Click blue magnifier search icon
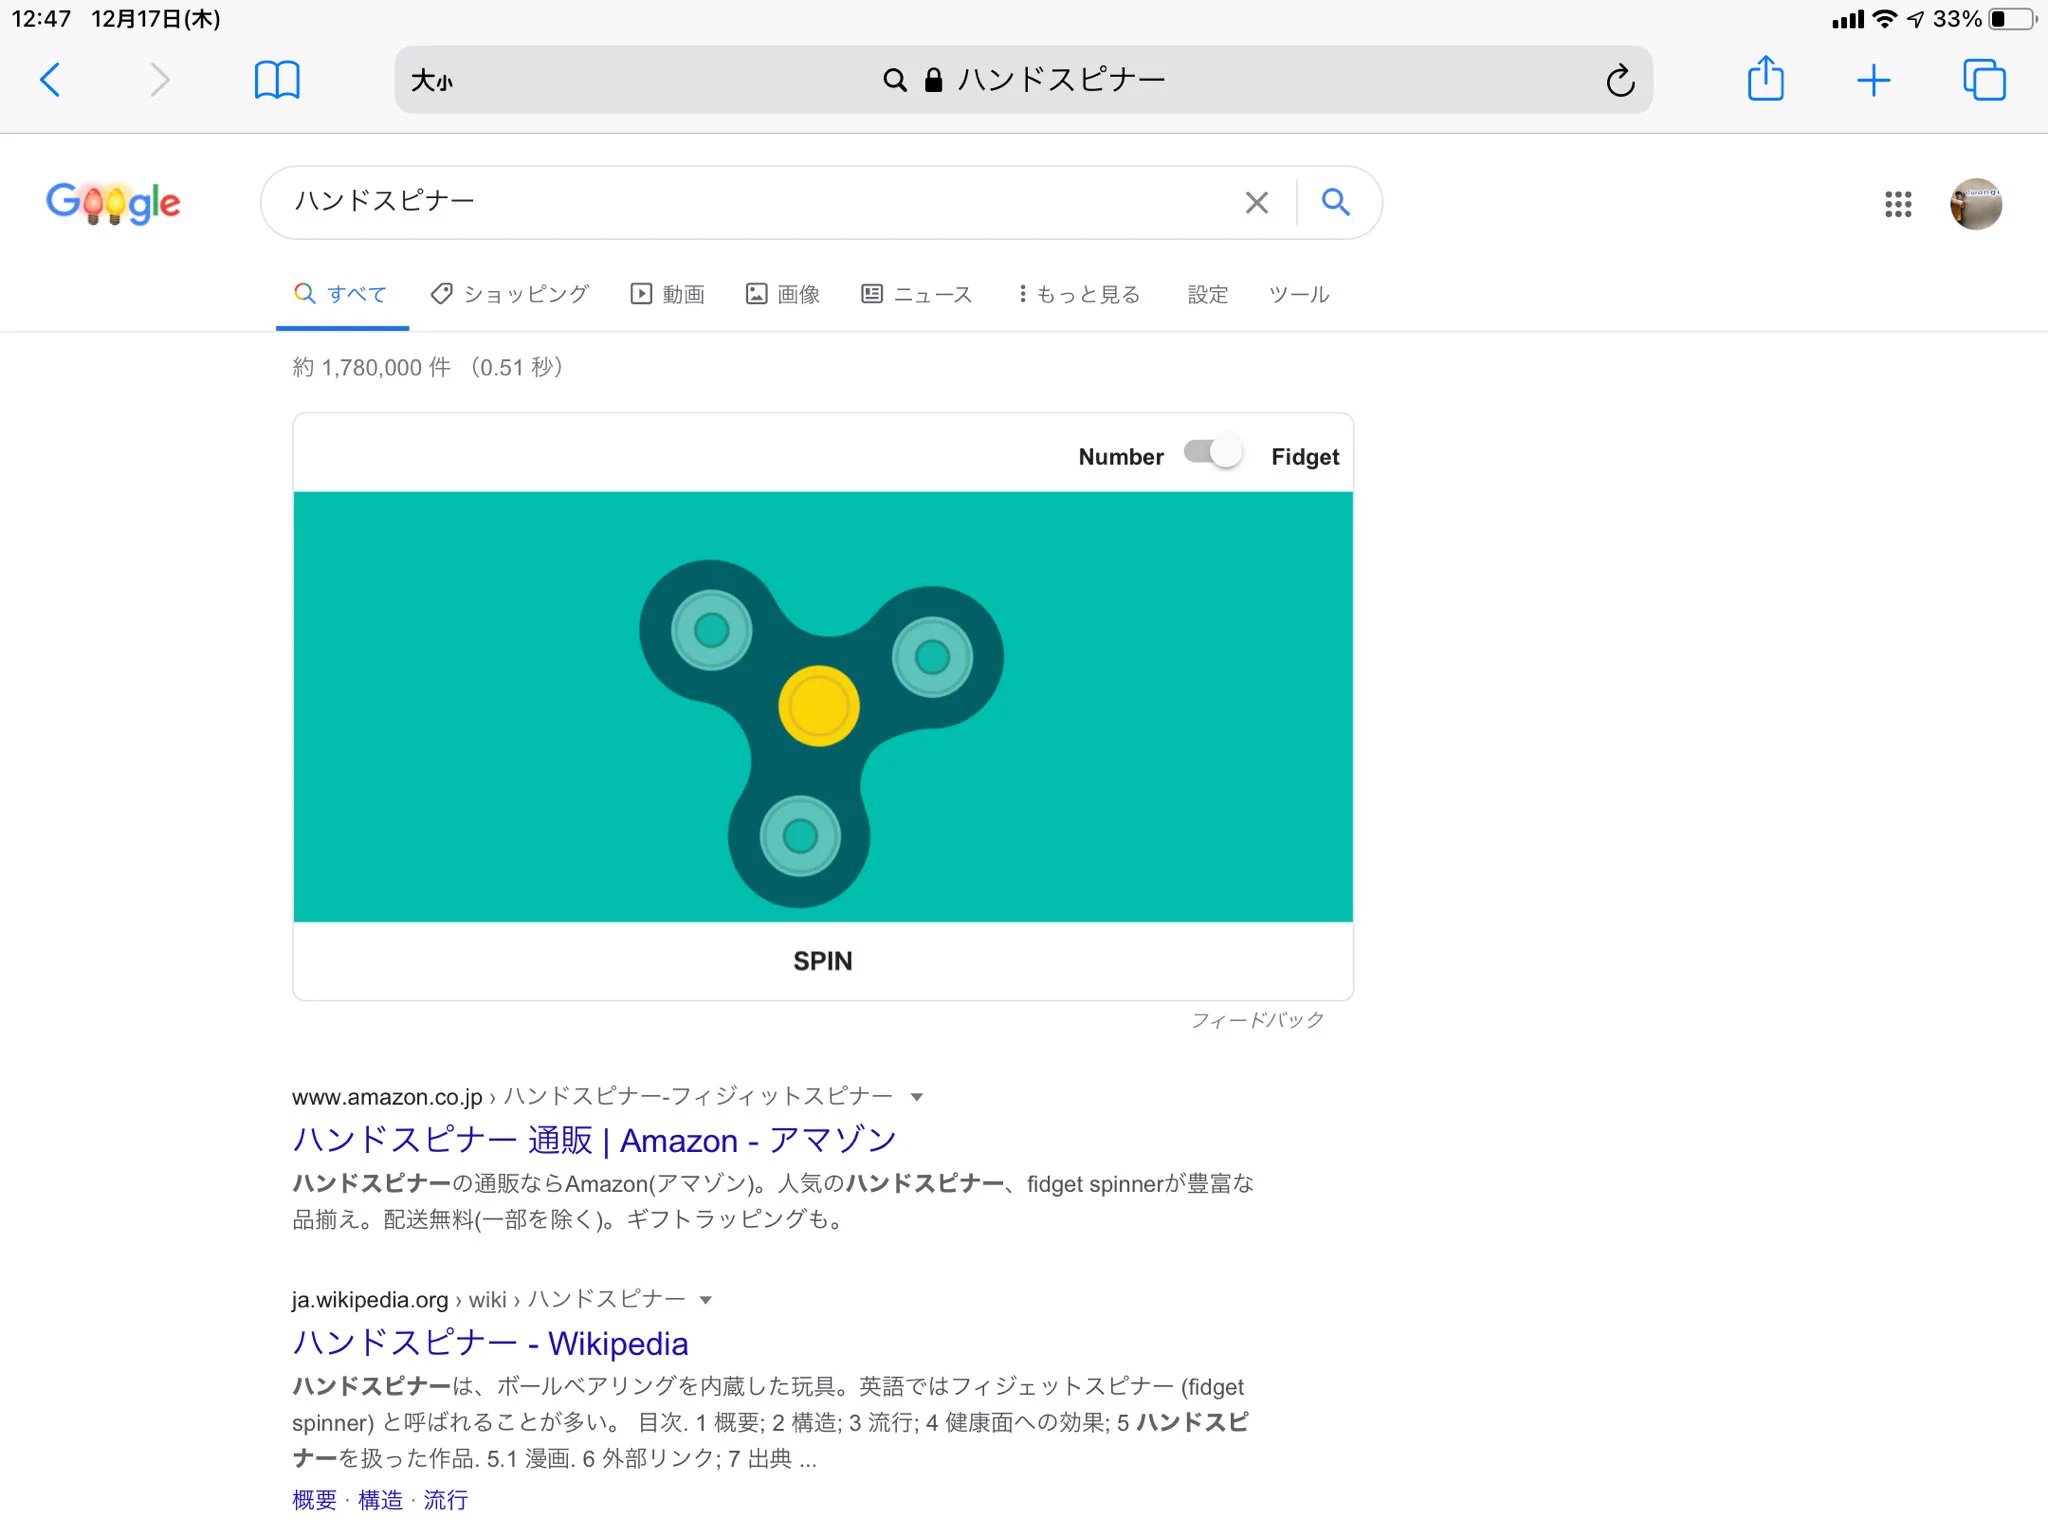The width and height of the screenshot is (2048, 1536). tap(1335, 202)
